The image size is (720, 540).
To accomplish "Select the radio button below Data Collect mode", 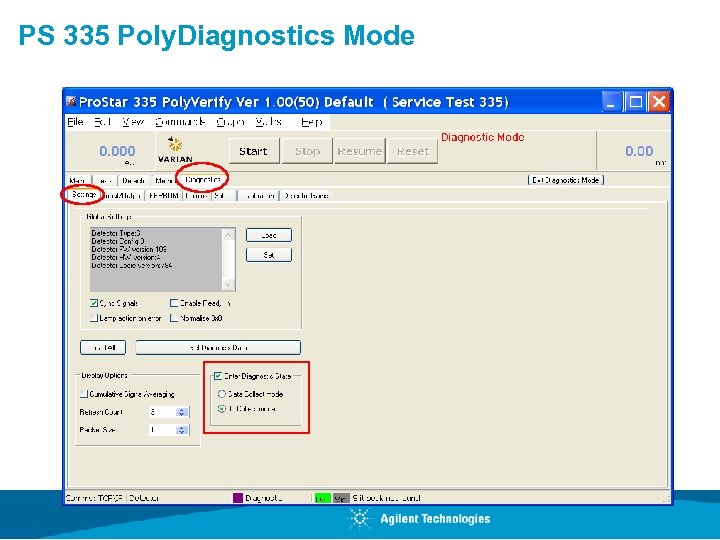I will point(222,409).
